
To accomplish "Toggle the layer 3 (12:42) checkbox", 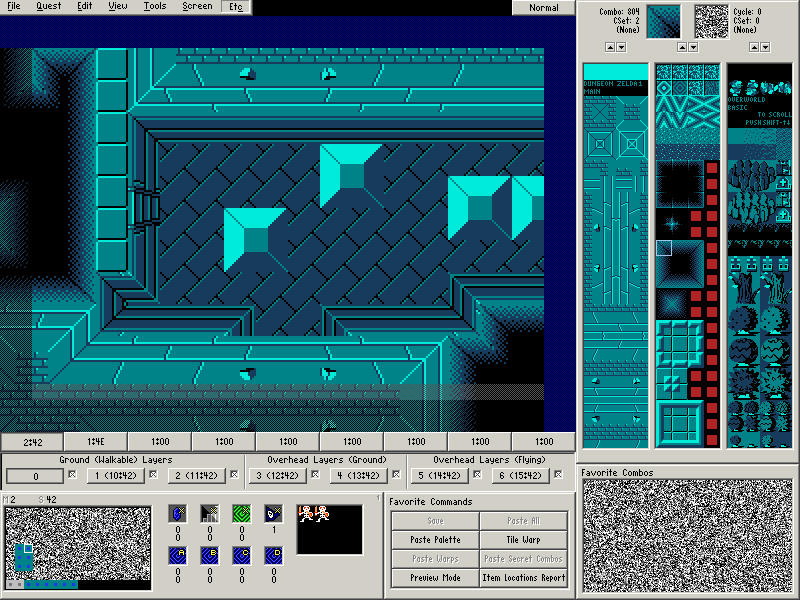I will 315,474.
